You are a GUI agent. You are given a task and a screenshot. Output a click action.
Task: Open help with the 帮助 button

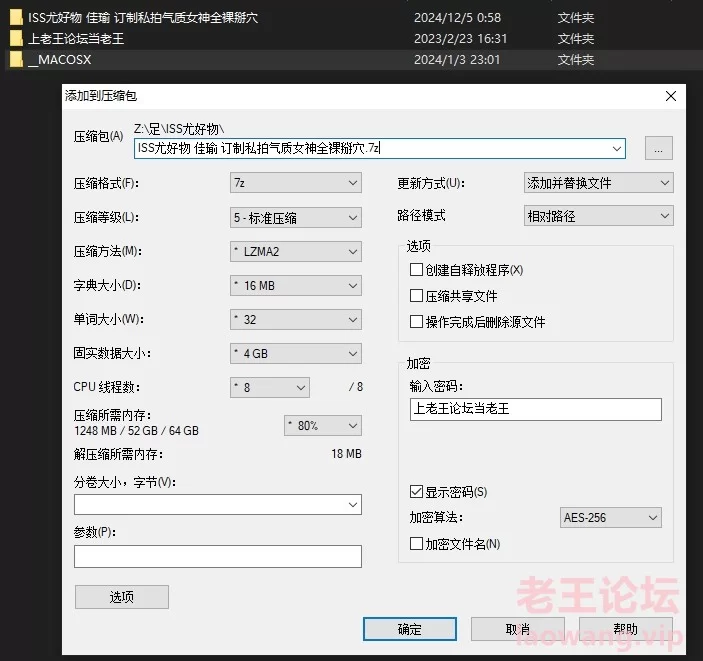[625, 629]
